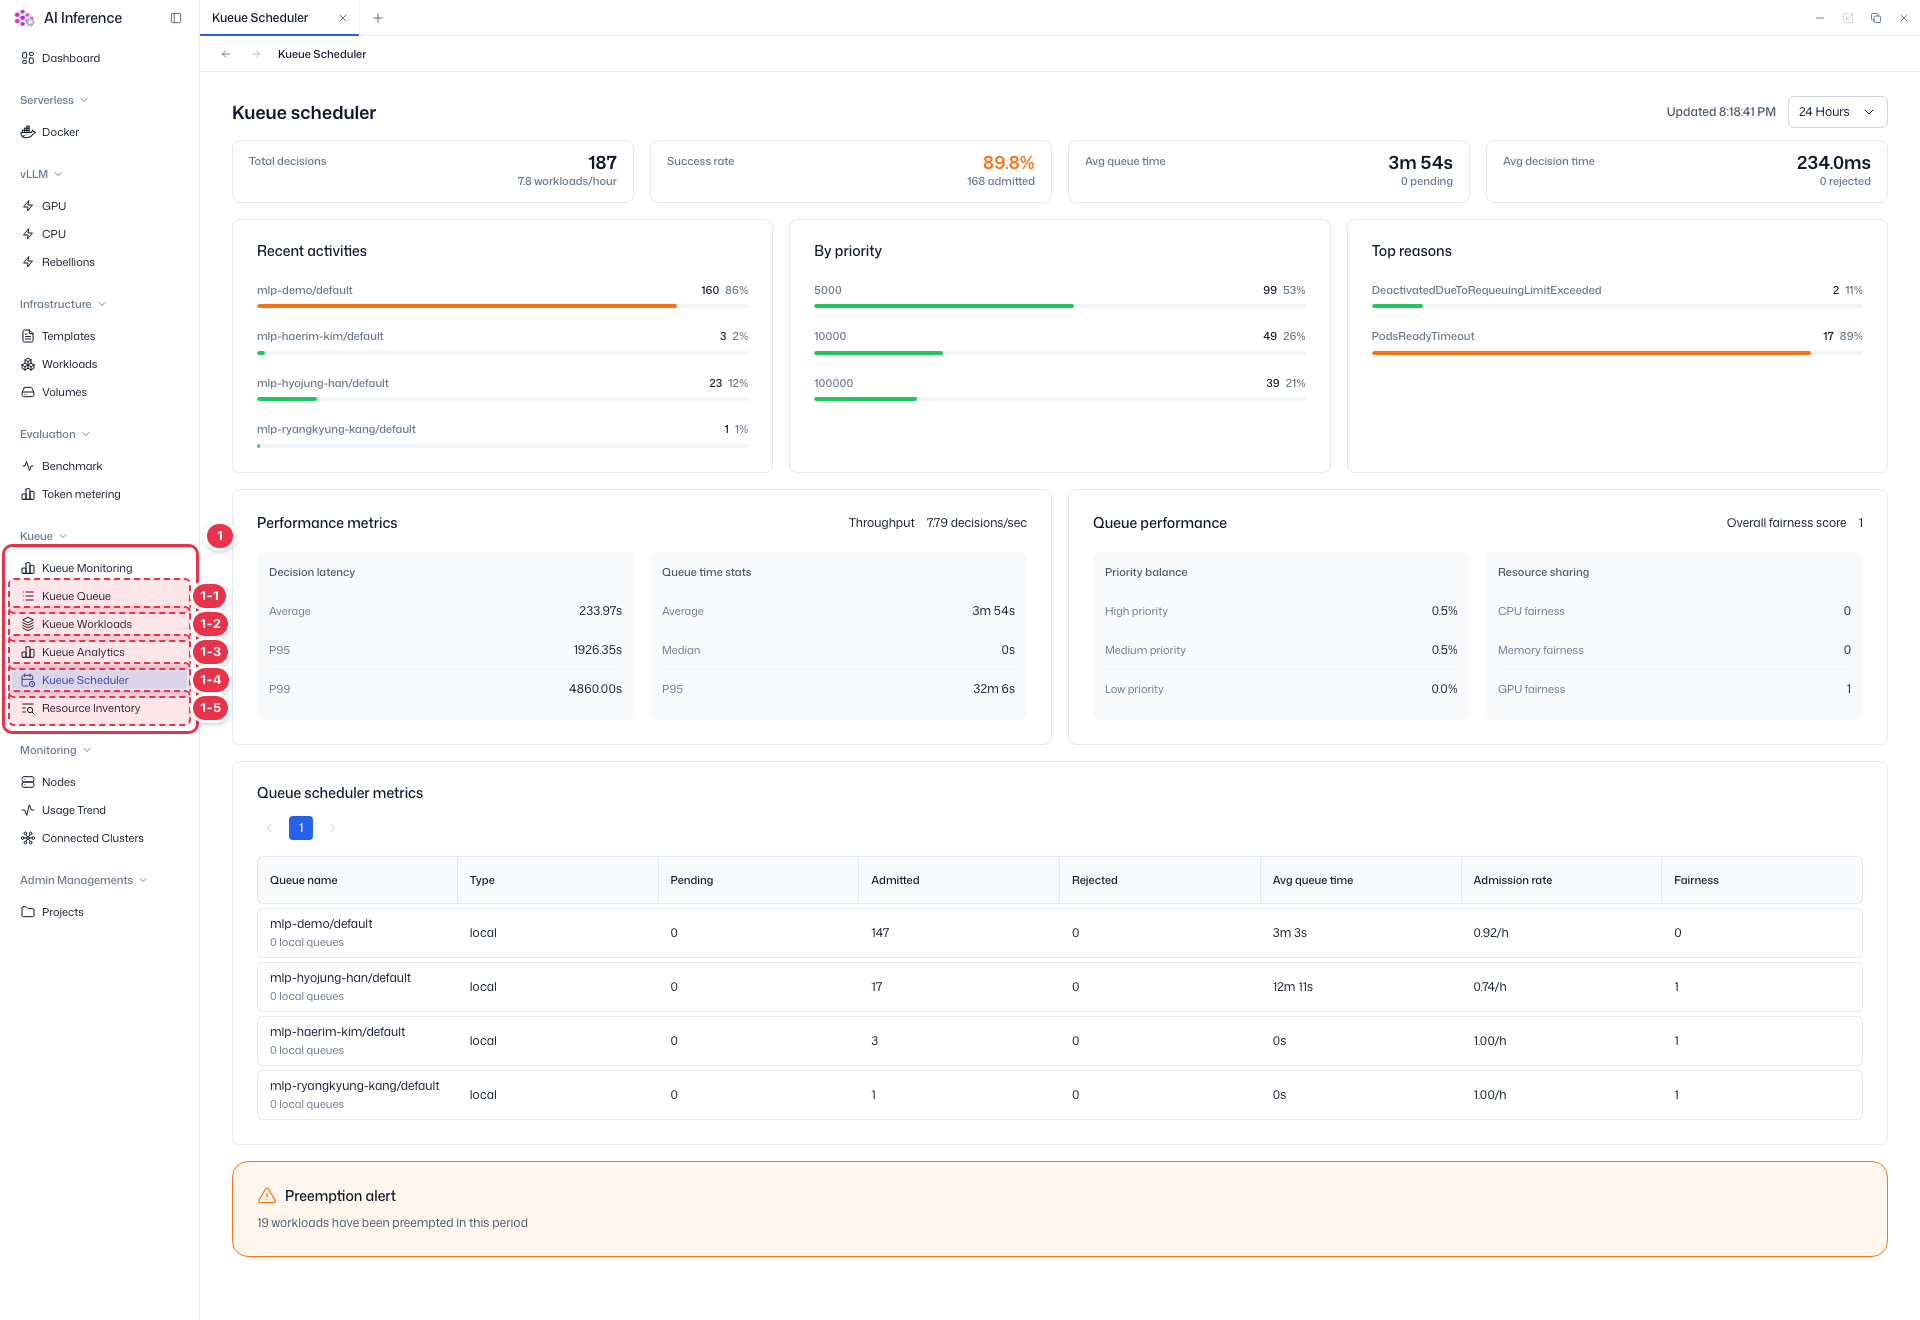Open the Benchmark page
This screenshot has width=1920, height=1320.
point(72,466)
